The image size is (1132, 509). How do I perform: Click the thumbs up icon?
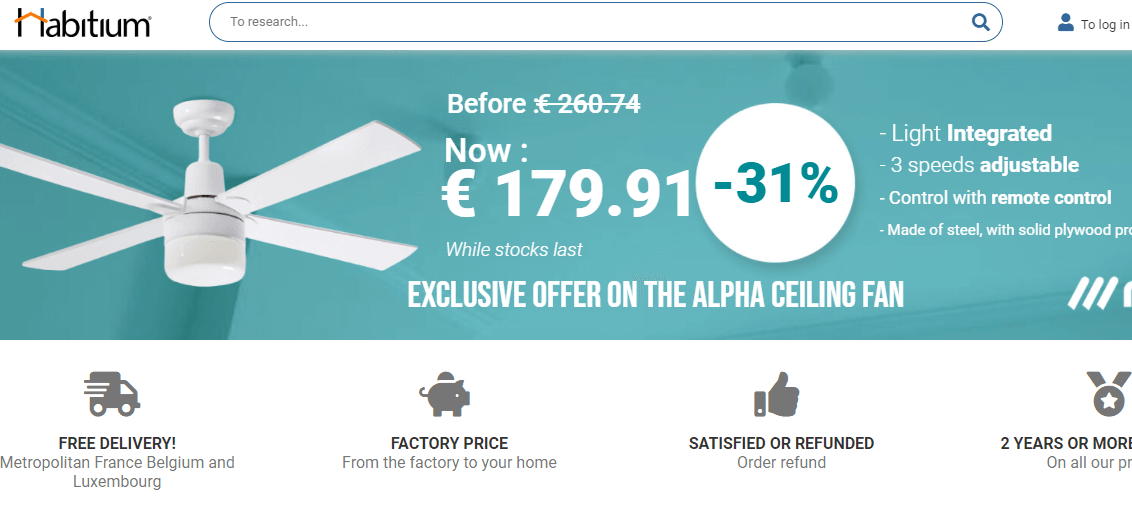pyautogui.click(x=777, y=394)
